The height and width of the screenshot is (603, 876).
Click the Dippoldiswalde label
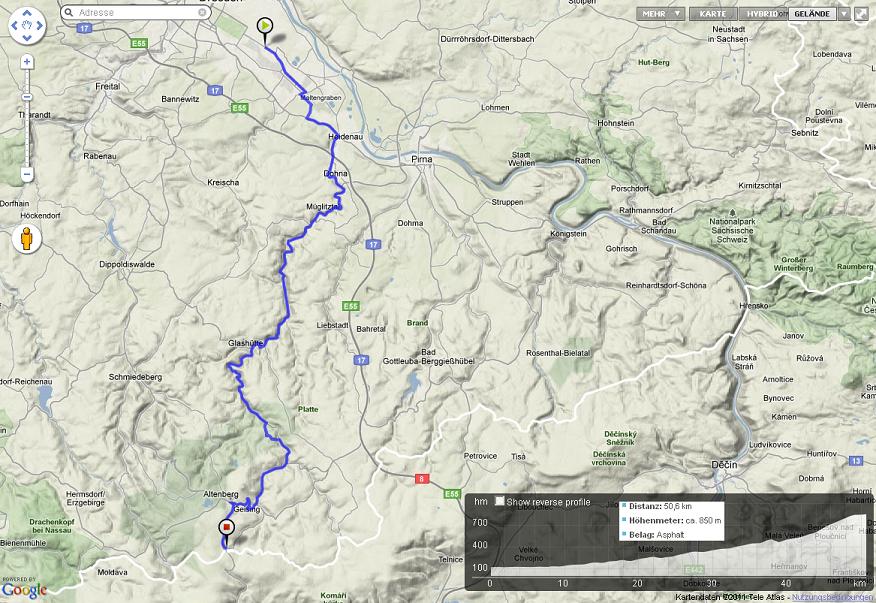pyautogui.click(x=127, y=264)
